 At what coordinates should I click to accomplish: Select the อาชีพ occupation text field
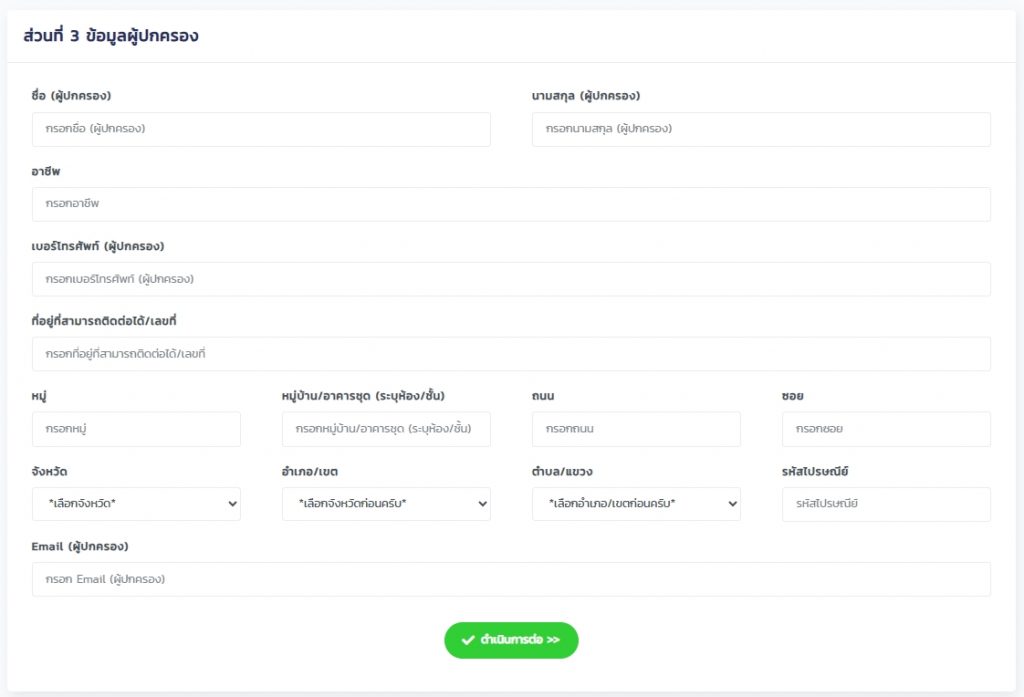[511, 204]
